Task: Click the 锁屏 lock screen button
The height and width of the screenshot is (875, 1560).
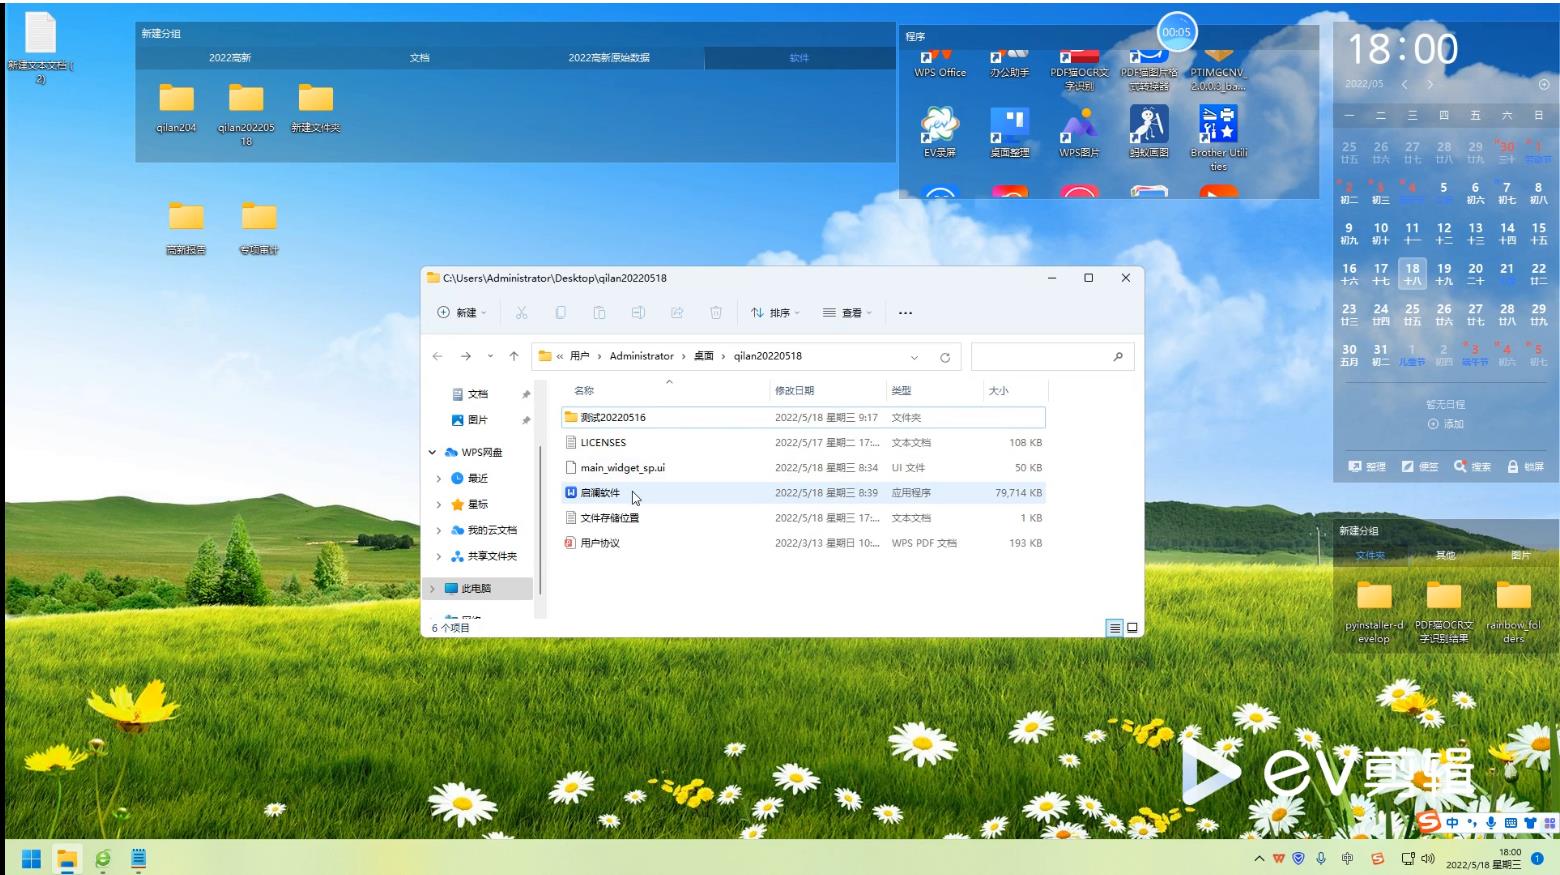Action: [1525, 466]
